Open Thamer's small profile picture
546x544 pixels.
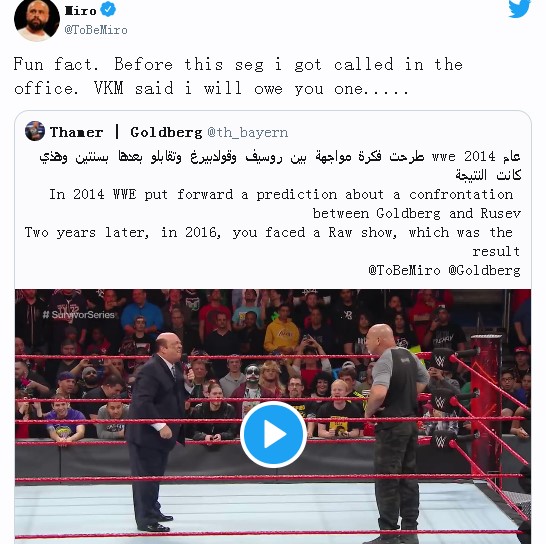pyautogui.click(x=35, y=131)
